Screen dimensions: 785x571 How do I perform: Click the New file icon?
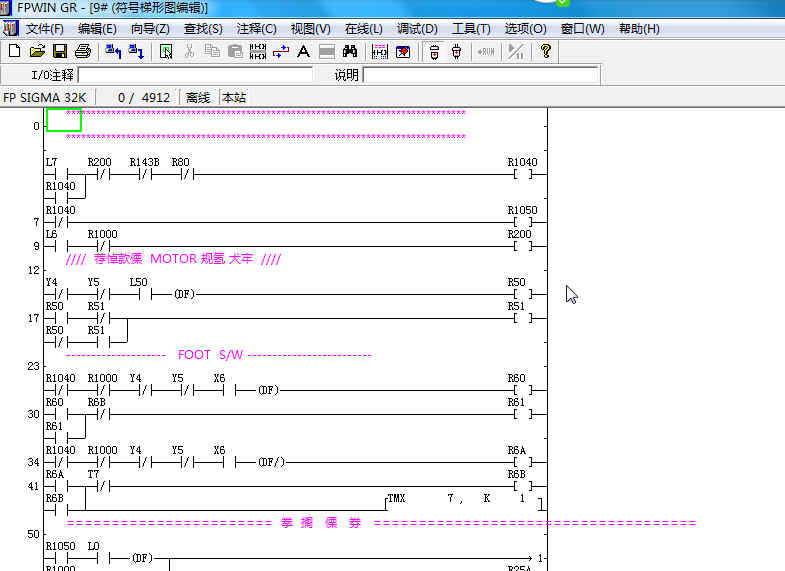point(14,51)
